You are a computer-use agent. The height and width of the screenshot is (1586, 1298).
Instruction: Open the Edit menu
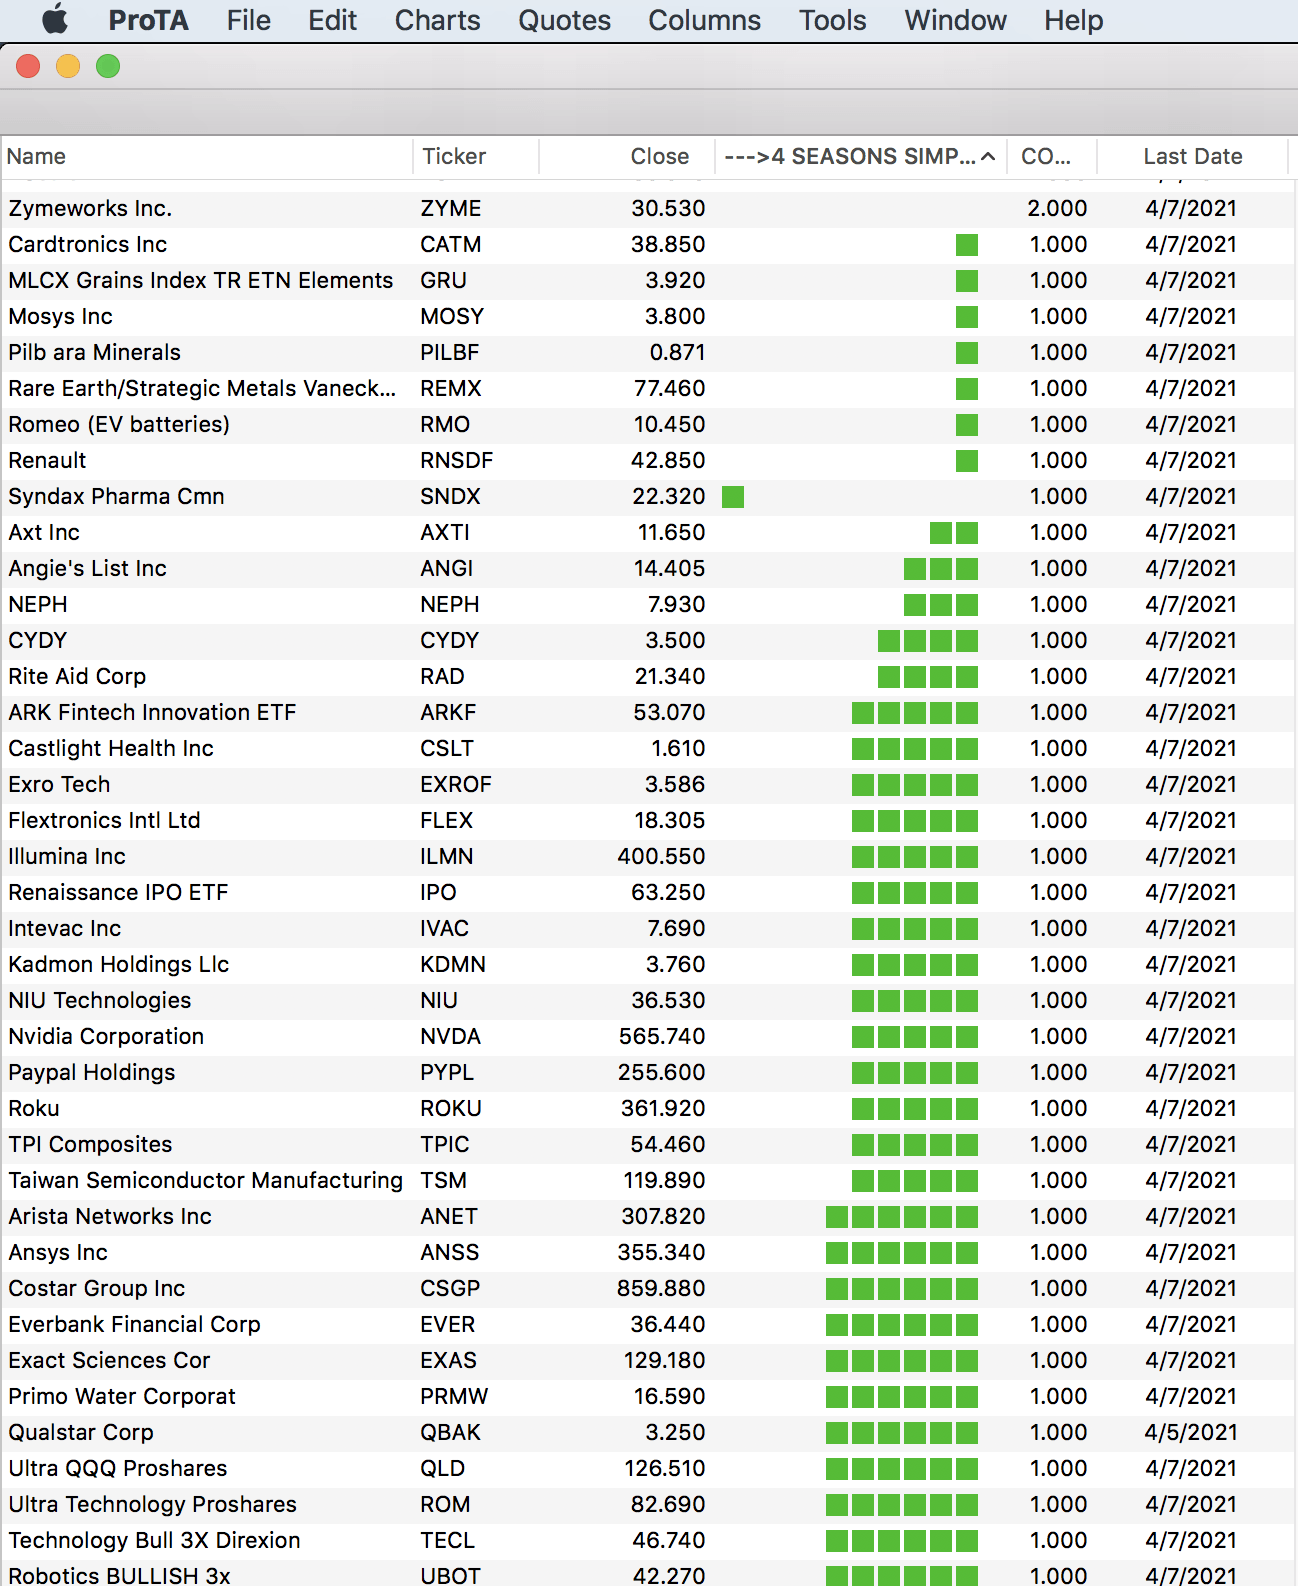click(x=332, y=20)
